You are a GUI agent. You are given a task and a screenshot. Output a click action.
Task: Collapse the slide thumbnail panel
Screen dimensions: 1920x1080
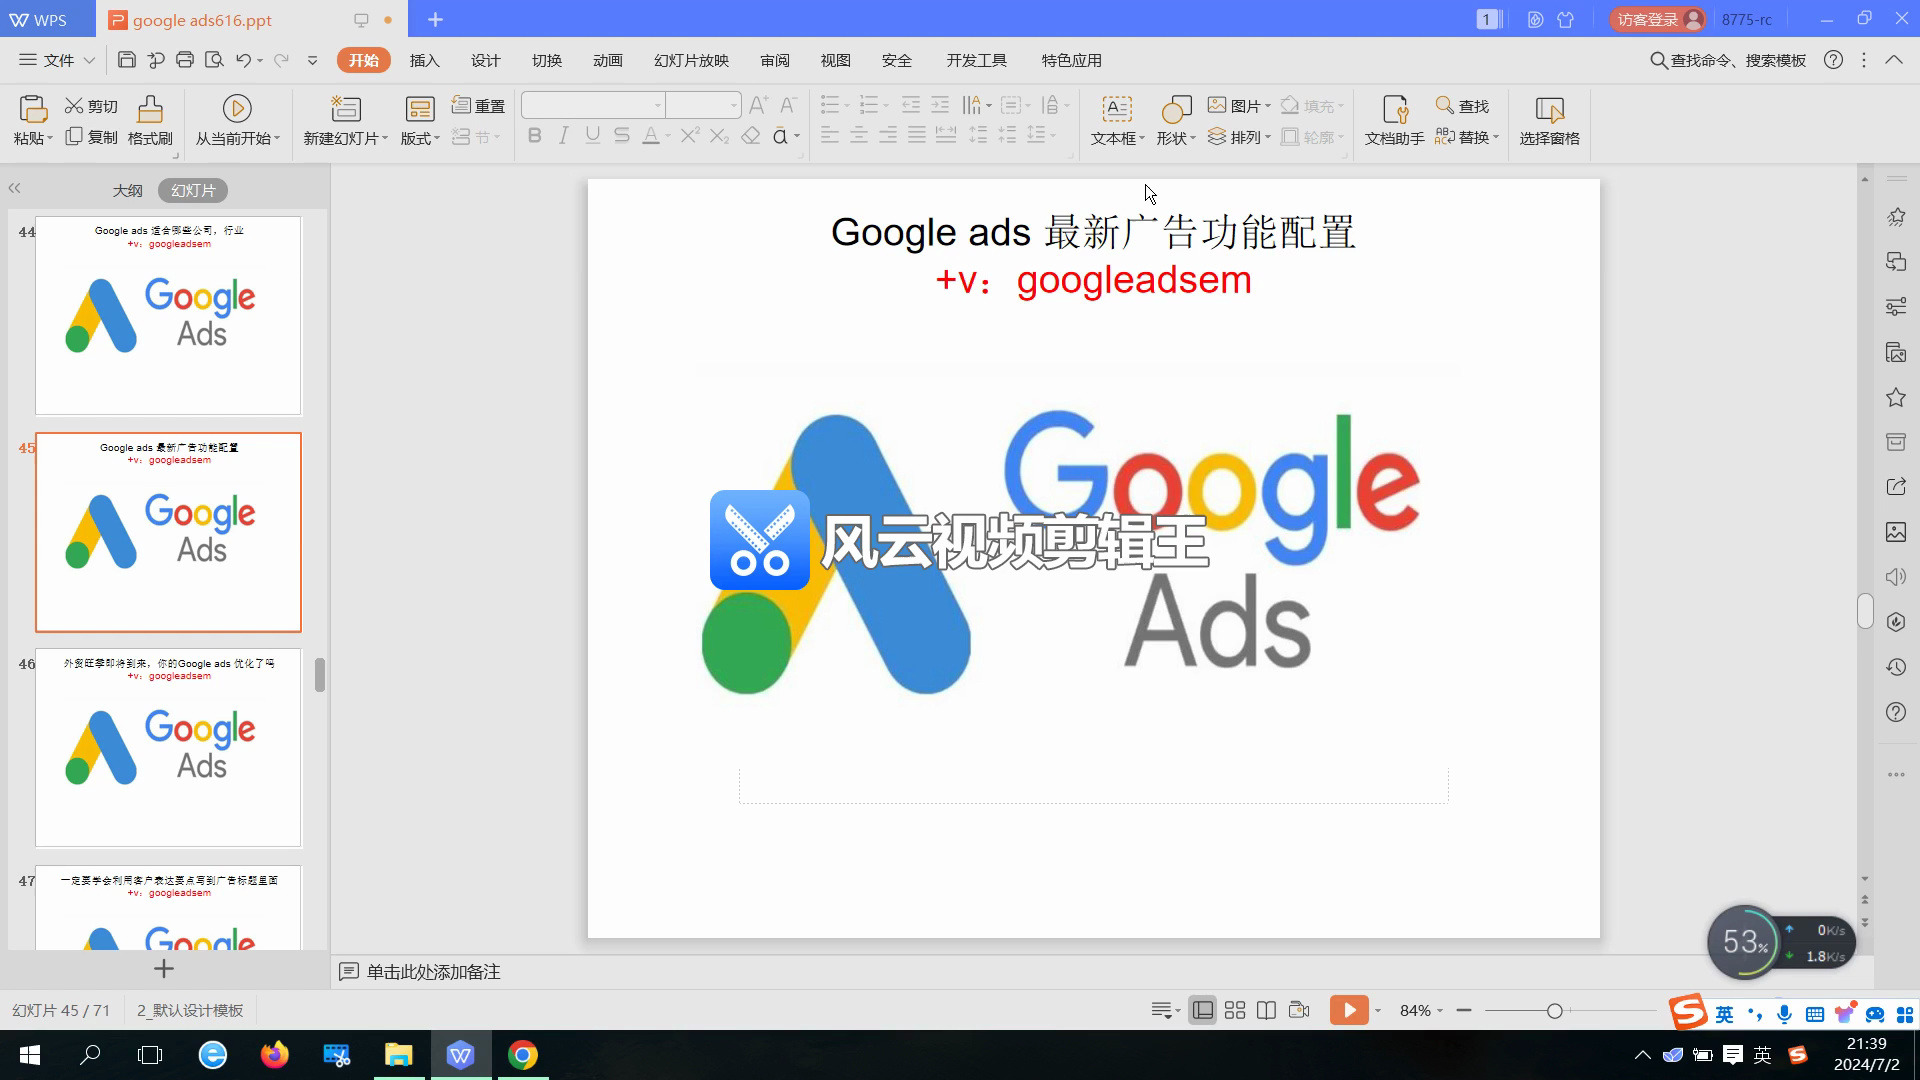14,188
